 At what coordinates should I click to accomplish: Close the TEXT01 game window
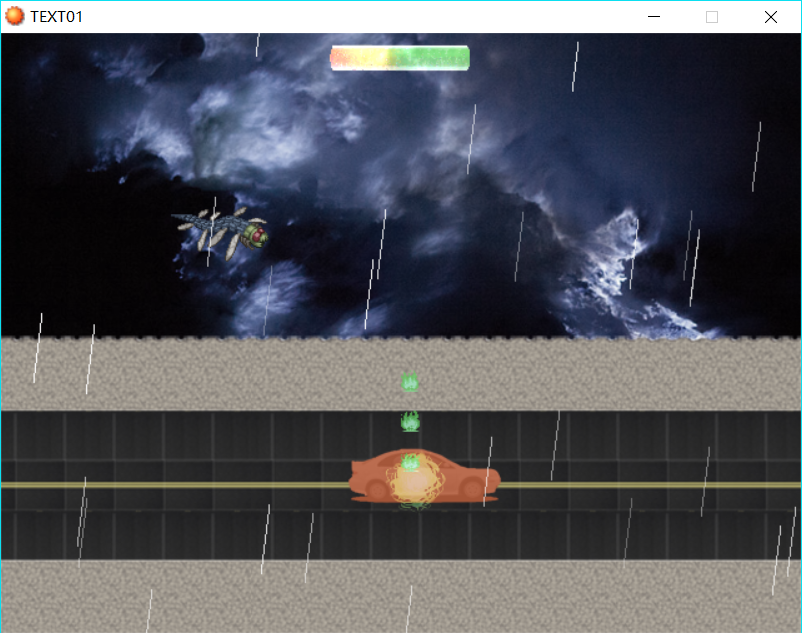(x=771, y=17)
